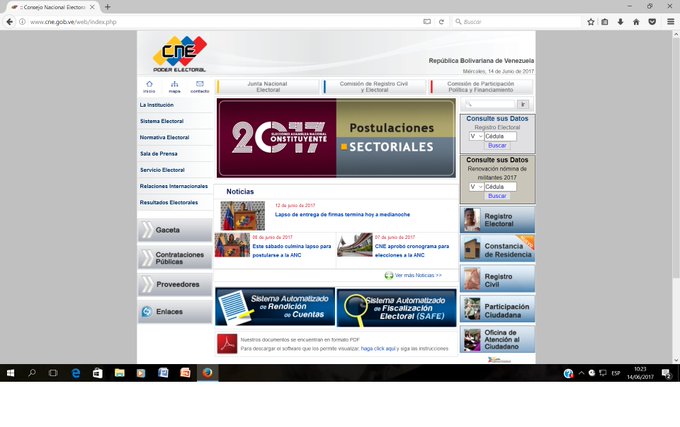680x427 pixels.
Task: Click the site search Ir button
Action: tap(523, 104)
